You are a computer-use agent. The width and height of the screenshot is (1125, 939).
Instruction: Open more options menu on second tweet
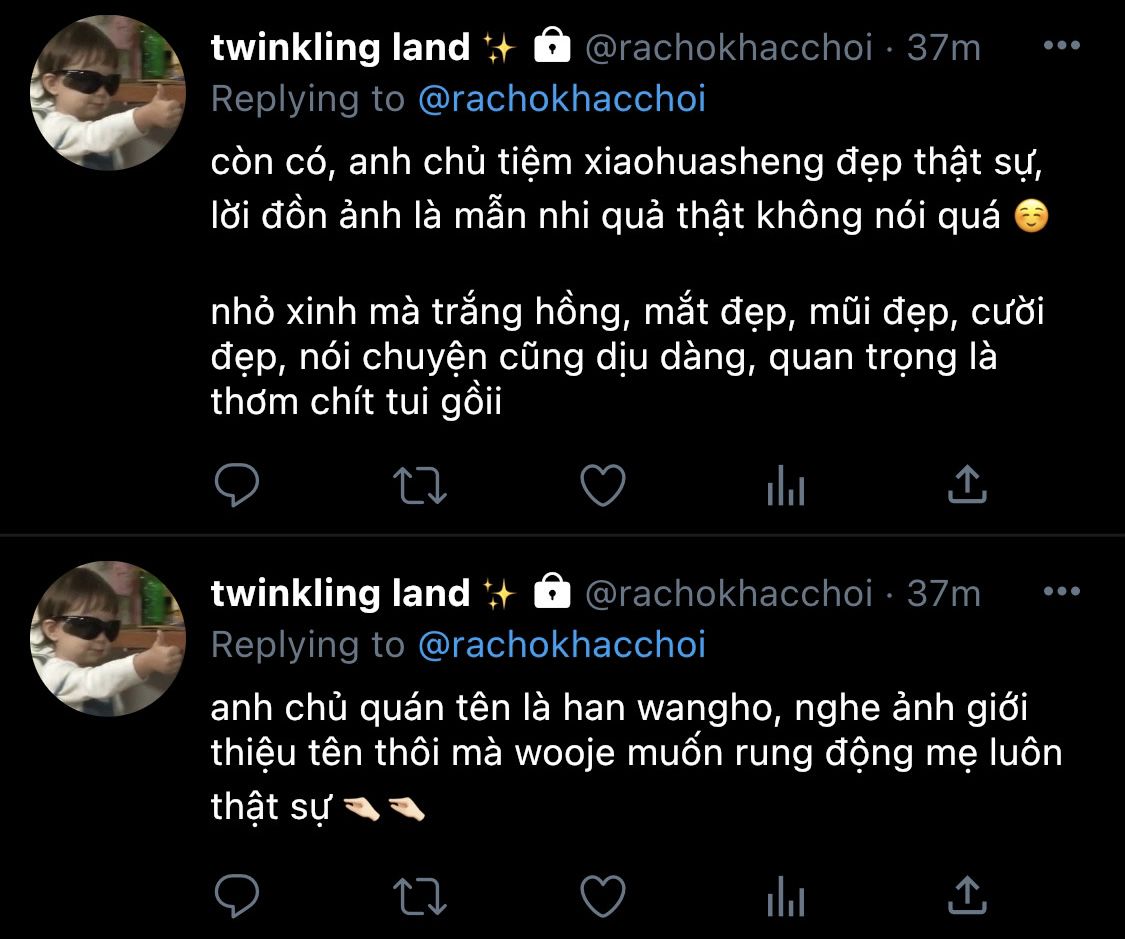click(x=1062, y=592)
